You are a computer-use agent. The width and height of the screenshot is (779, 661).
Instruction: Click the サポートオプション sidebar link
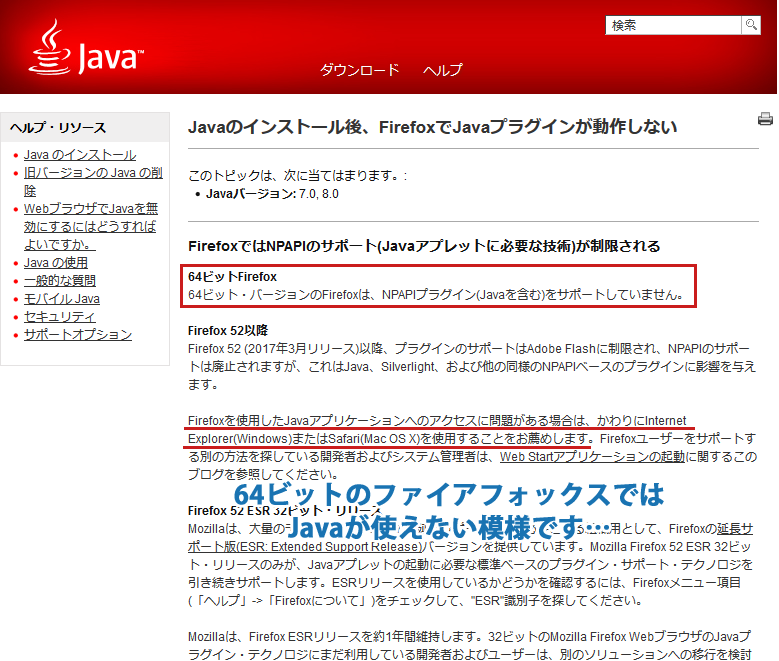pos(78,335)
